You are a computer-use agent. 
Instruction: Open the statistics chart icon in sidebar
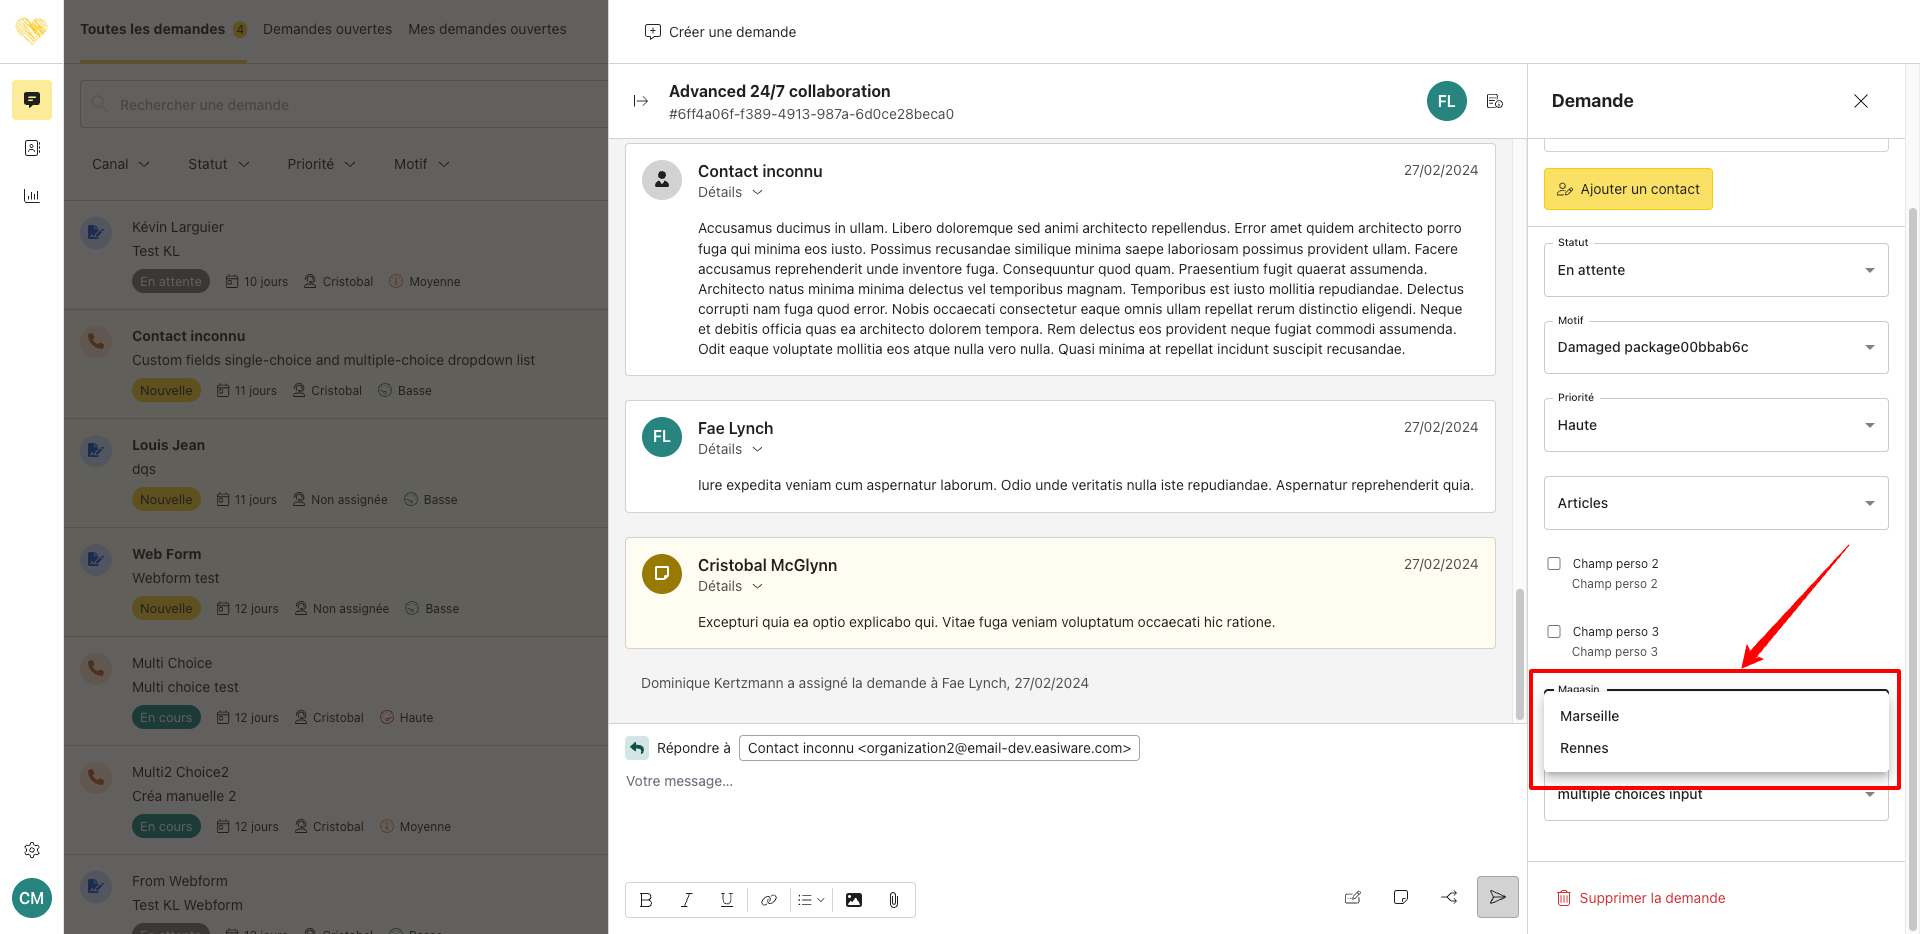coord(32,196)
